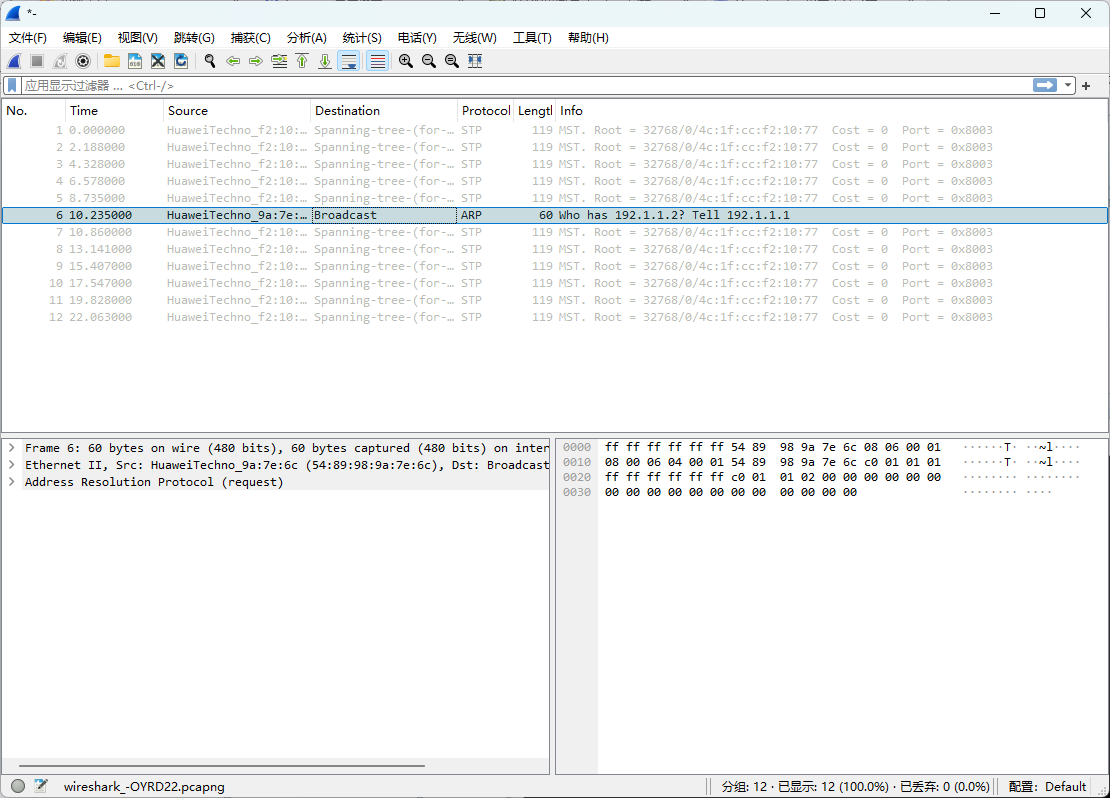
Task: Open the 统计(S) menu
Action: [x=361, y=38]
